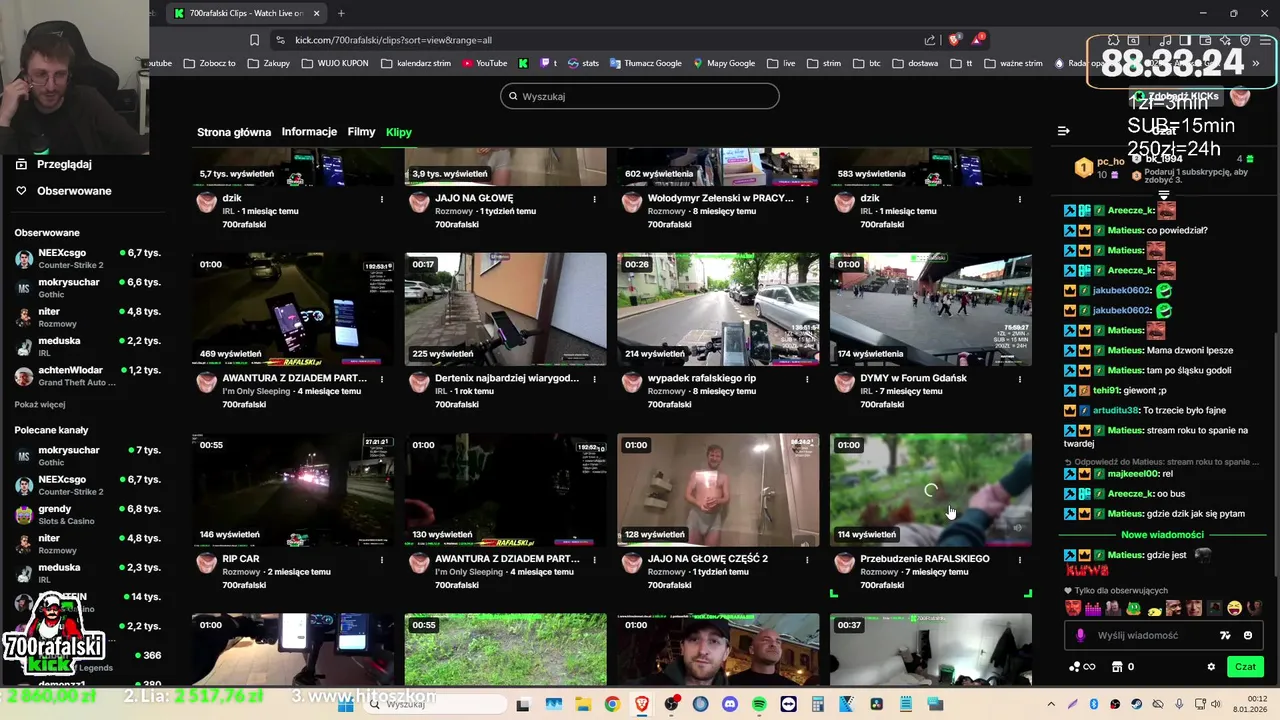Click the share icon in address bar
Screen dimensions: 1280x720
930,40
